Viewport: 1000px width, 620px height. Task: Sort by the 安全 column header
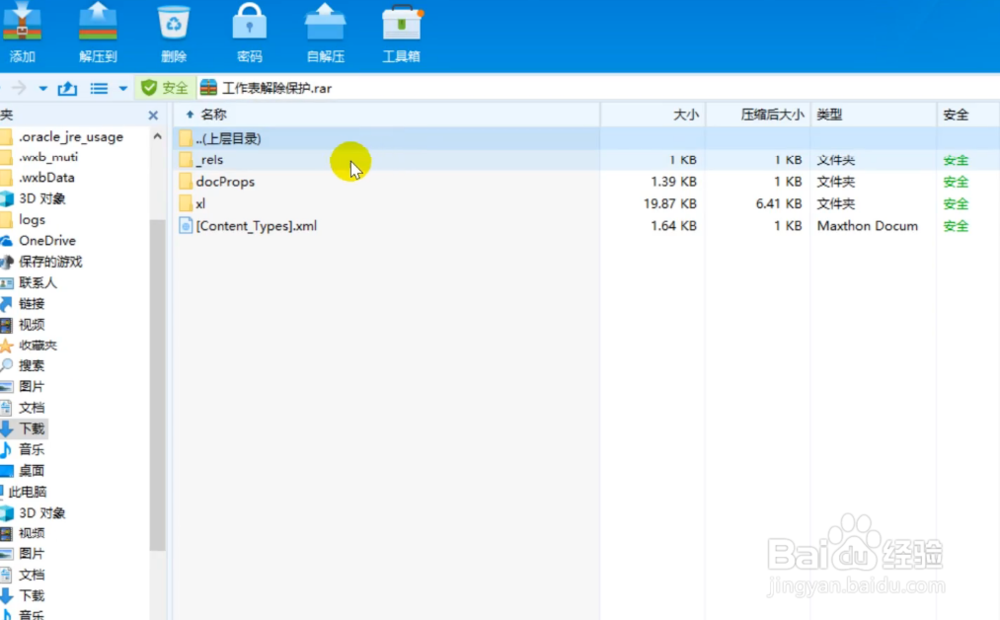tap(968, 115)
